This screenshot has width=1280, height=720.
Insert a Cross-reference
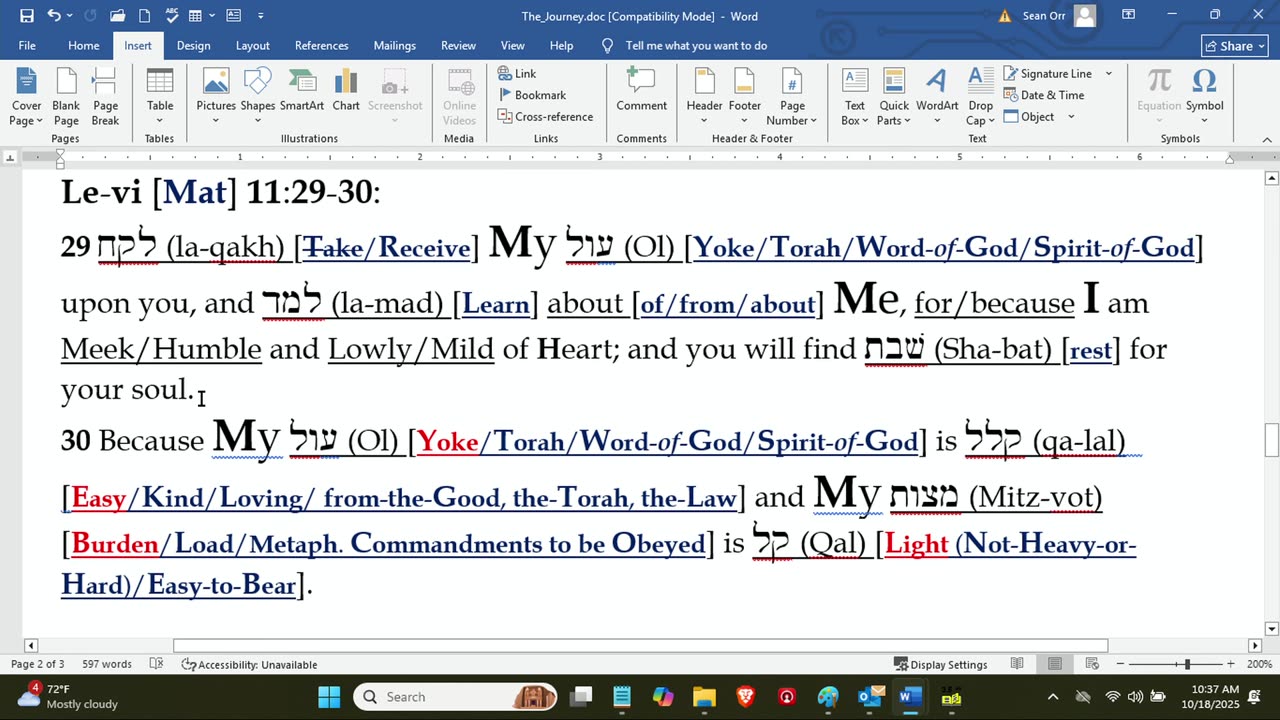tap(545, 116)
